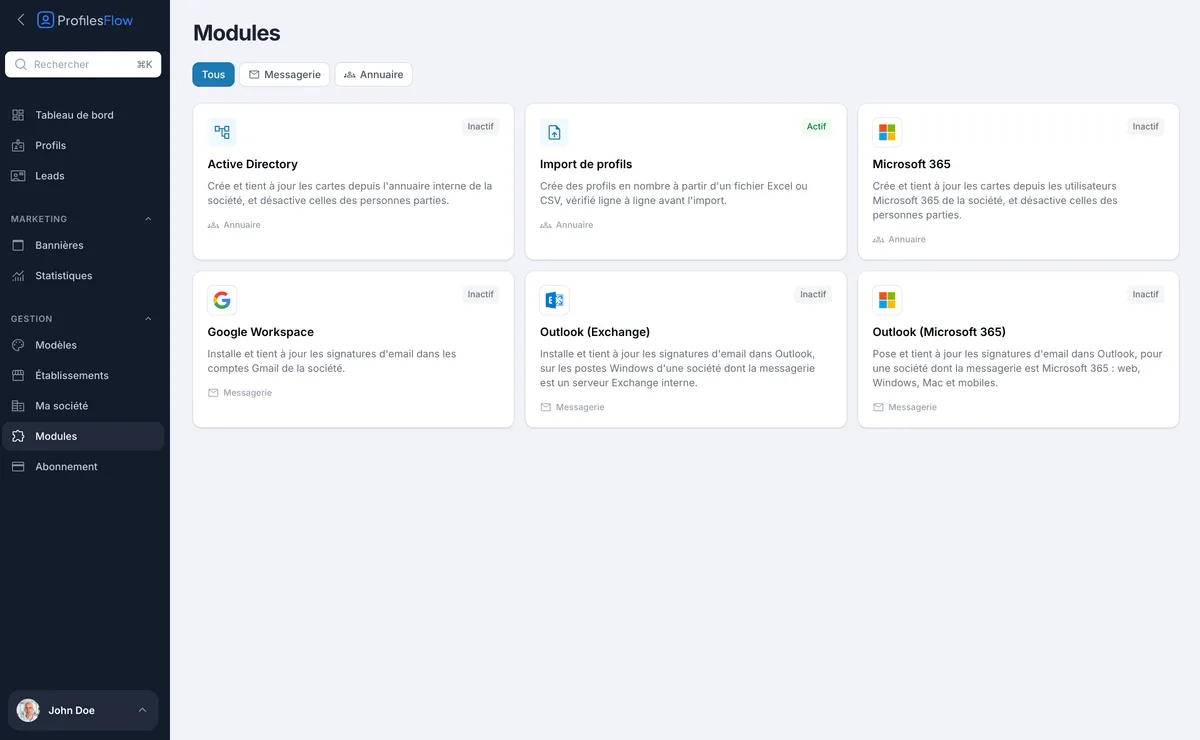
Task: Click the ProfilesFlow logo icon
Action: pyautogui.click(x=45, y=20)
